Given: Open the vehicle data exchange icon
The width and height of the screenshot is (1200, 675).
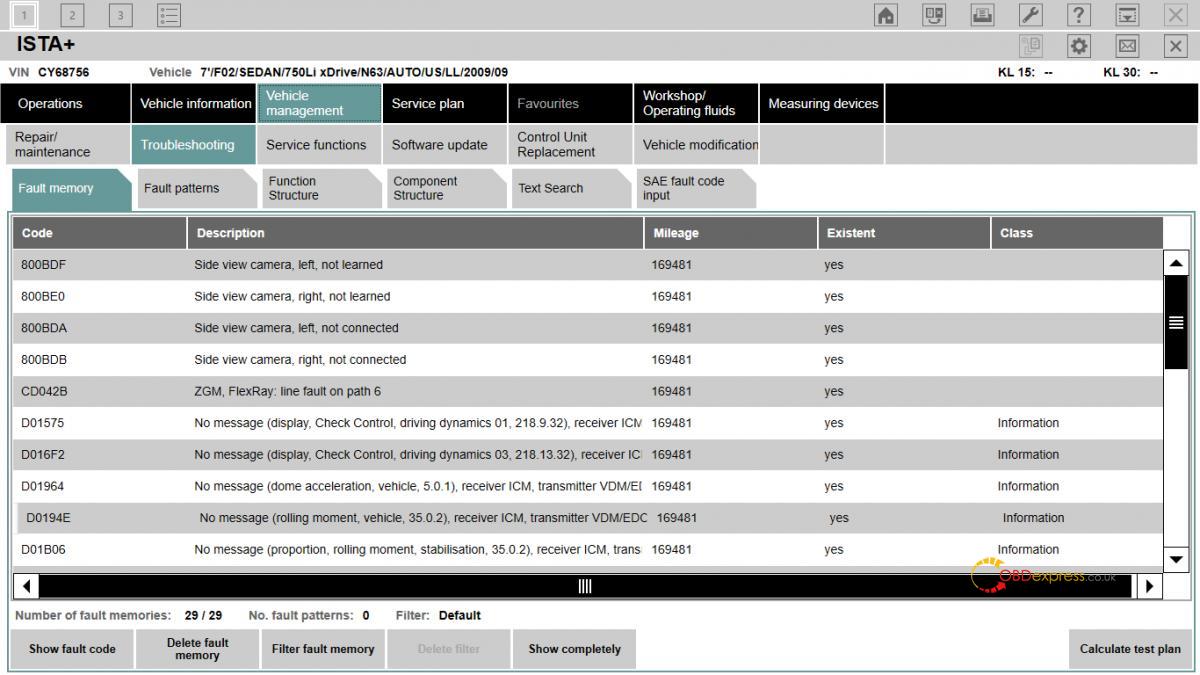Looking at the screenshot, I should coord(934,15).
